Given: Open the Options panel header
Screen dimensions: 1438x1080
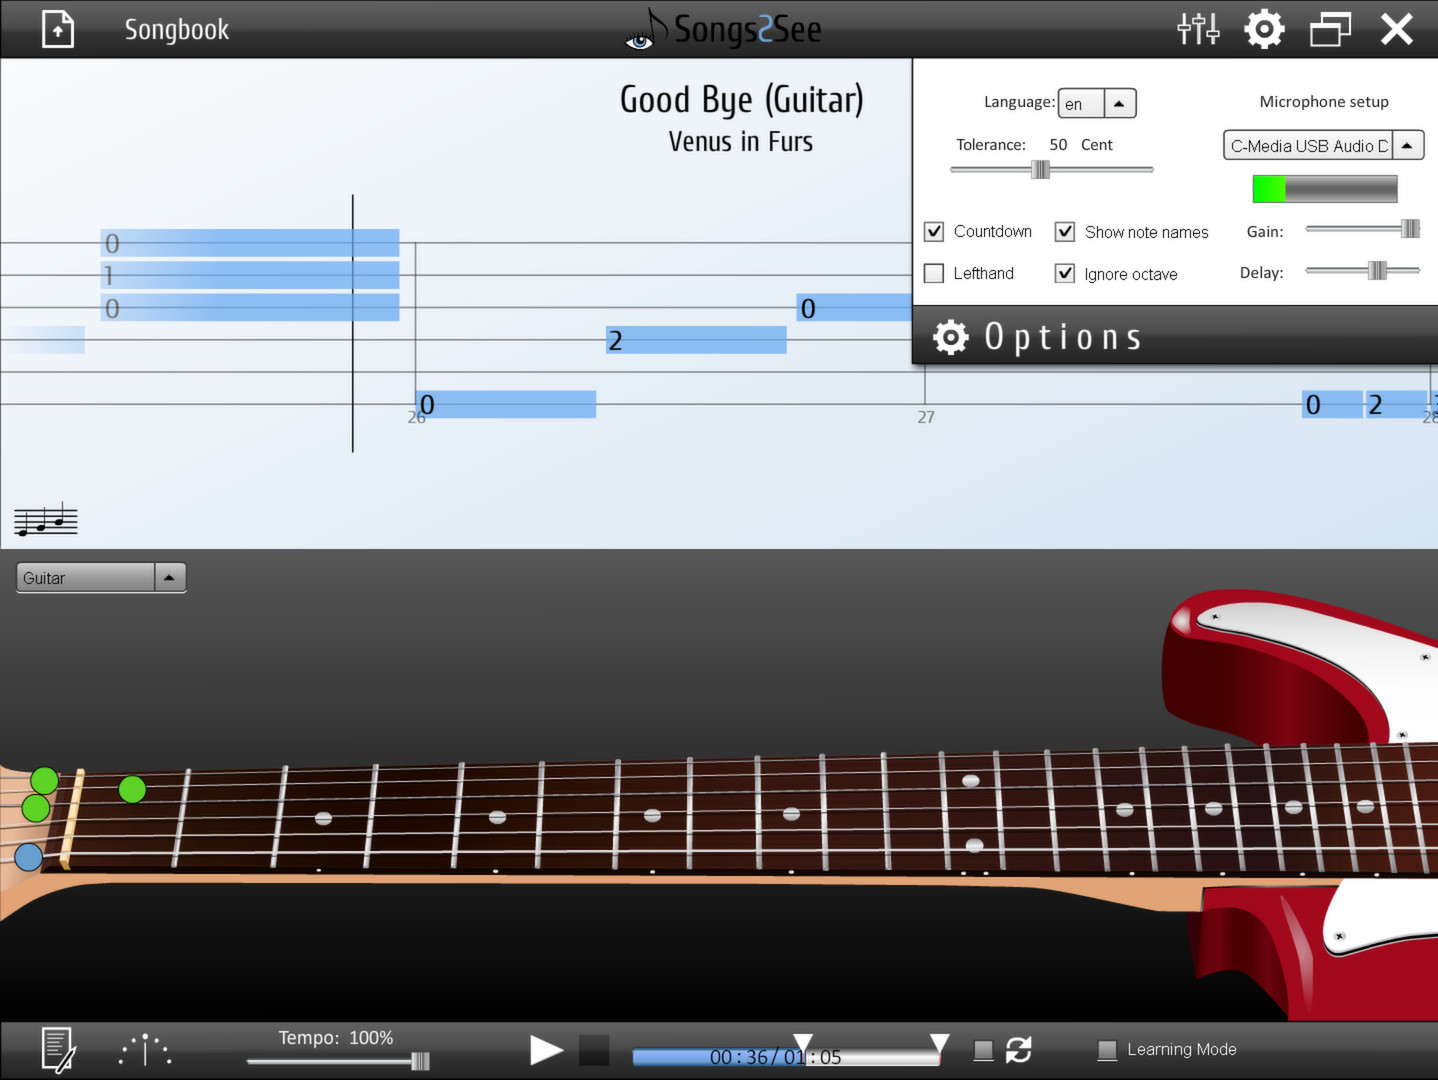Looking at the screenshot, I should pyautogui.click(x=1063, y=336).
